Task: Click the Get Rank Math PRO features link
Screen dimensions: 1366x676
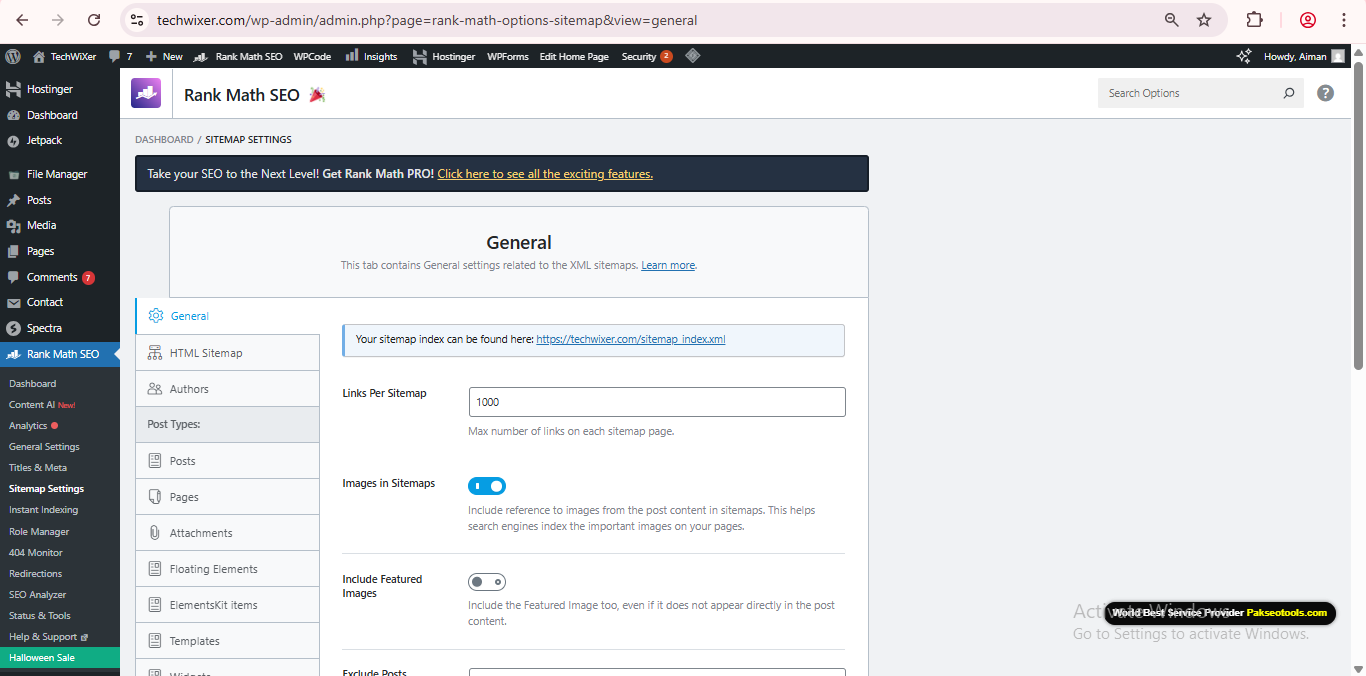Action: (x=544, y=174)
